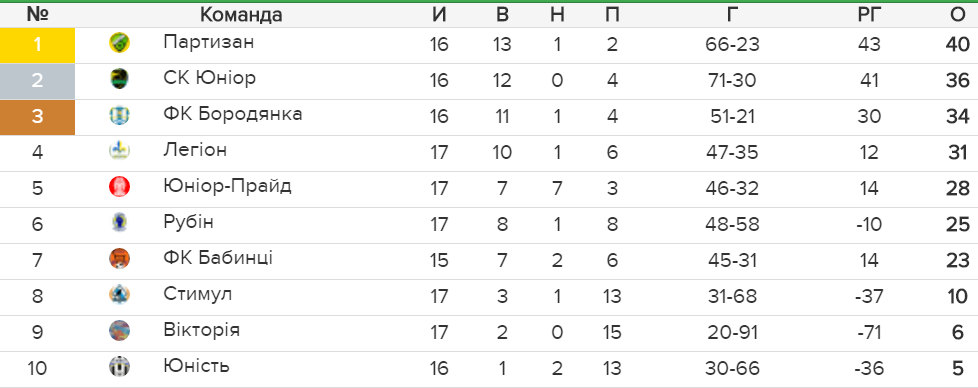This screenshot has height=388, width=978.
Task: Click the silver second place badge
Action: (x=37, y=81)
